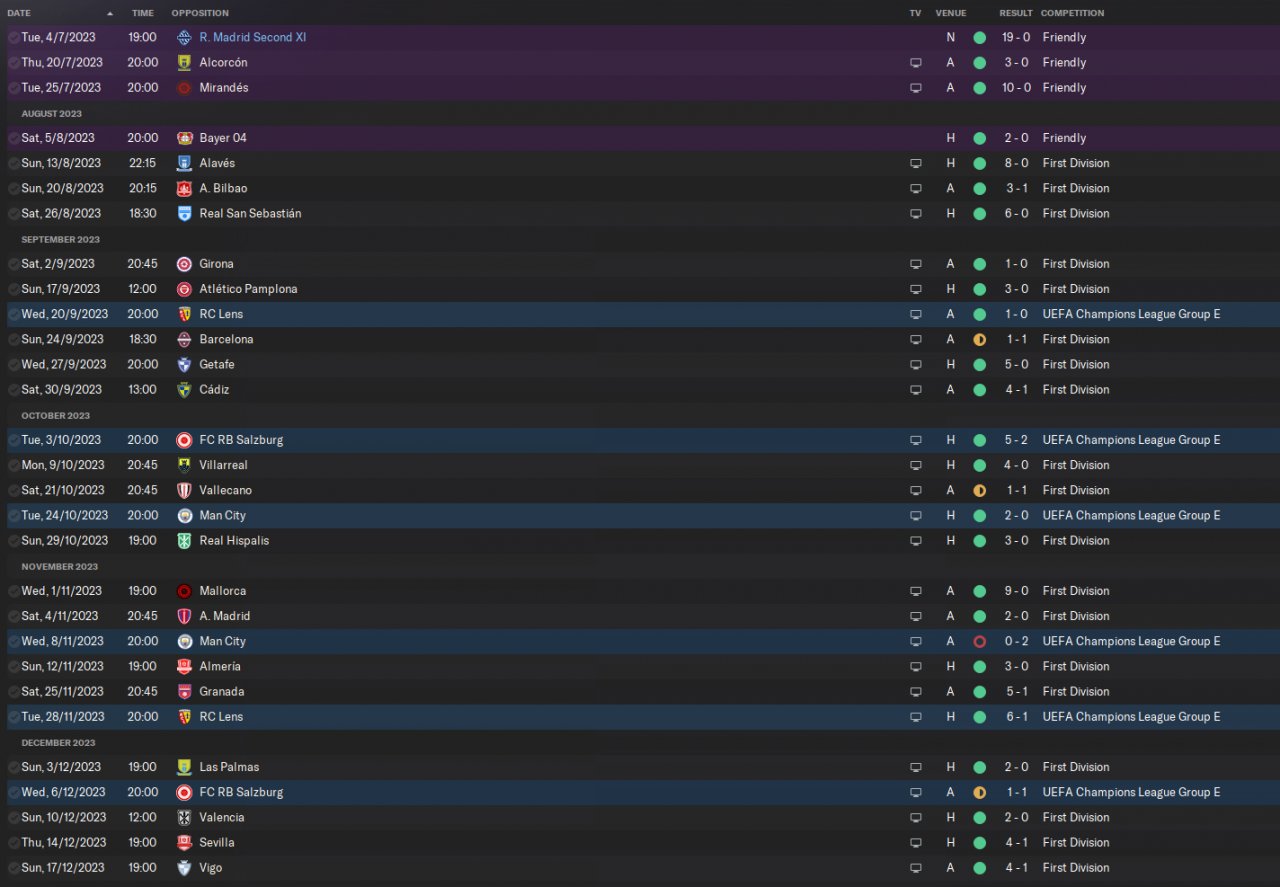
Task: Click the FC RB Salzburg badge on 3/10/2023
Action: click(184, 440)
